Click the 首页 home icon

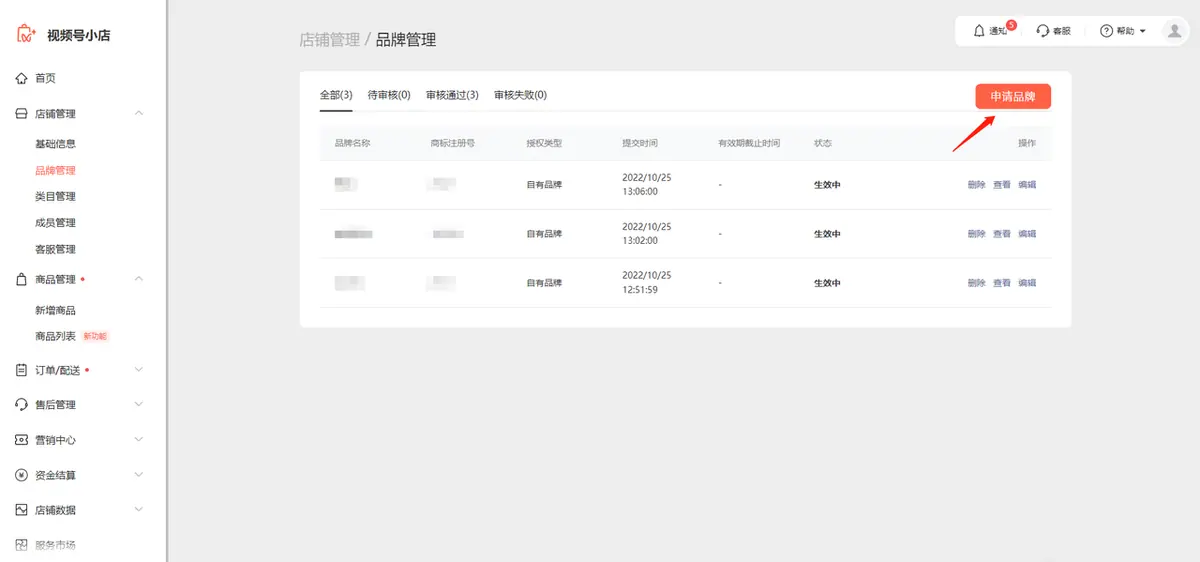[x=22, y=78]
